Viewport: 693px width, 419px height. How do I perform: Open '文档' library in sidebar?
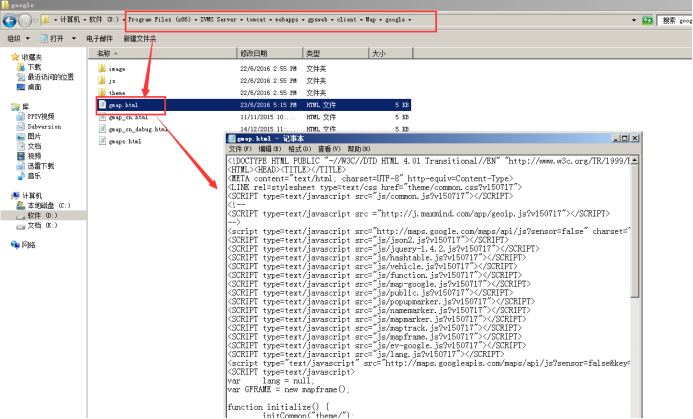pyautogui.click(x=29, y=146)
